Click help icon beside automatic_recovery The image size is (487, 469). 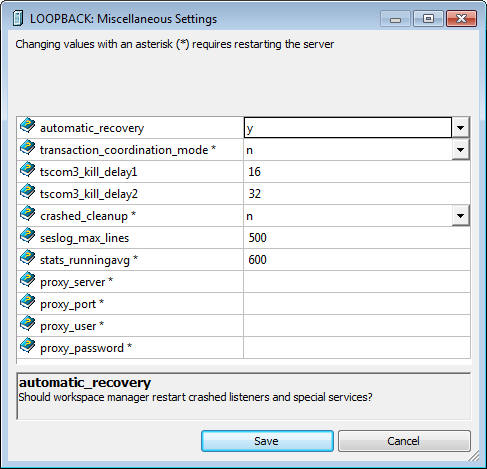click(x=27, y=126)
